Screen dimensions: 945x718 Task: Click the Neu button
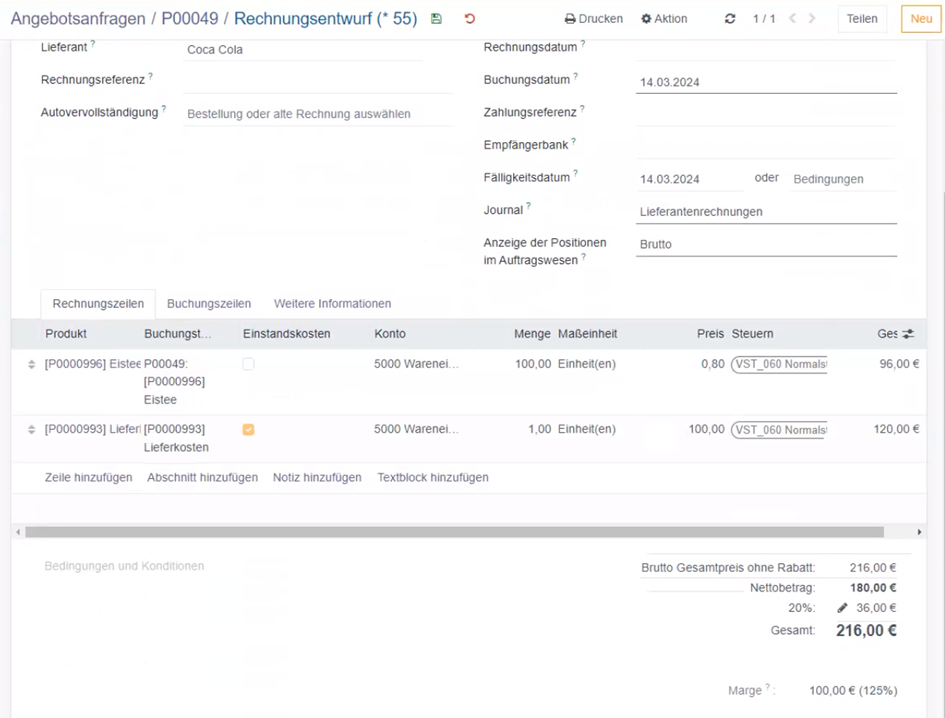pos(920,19)
